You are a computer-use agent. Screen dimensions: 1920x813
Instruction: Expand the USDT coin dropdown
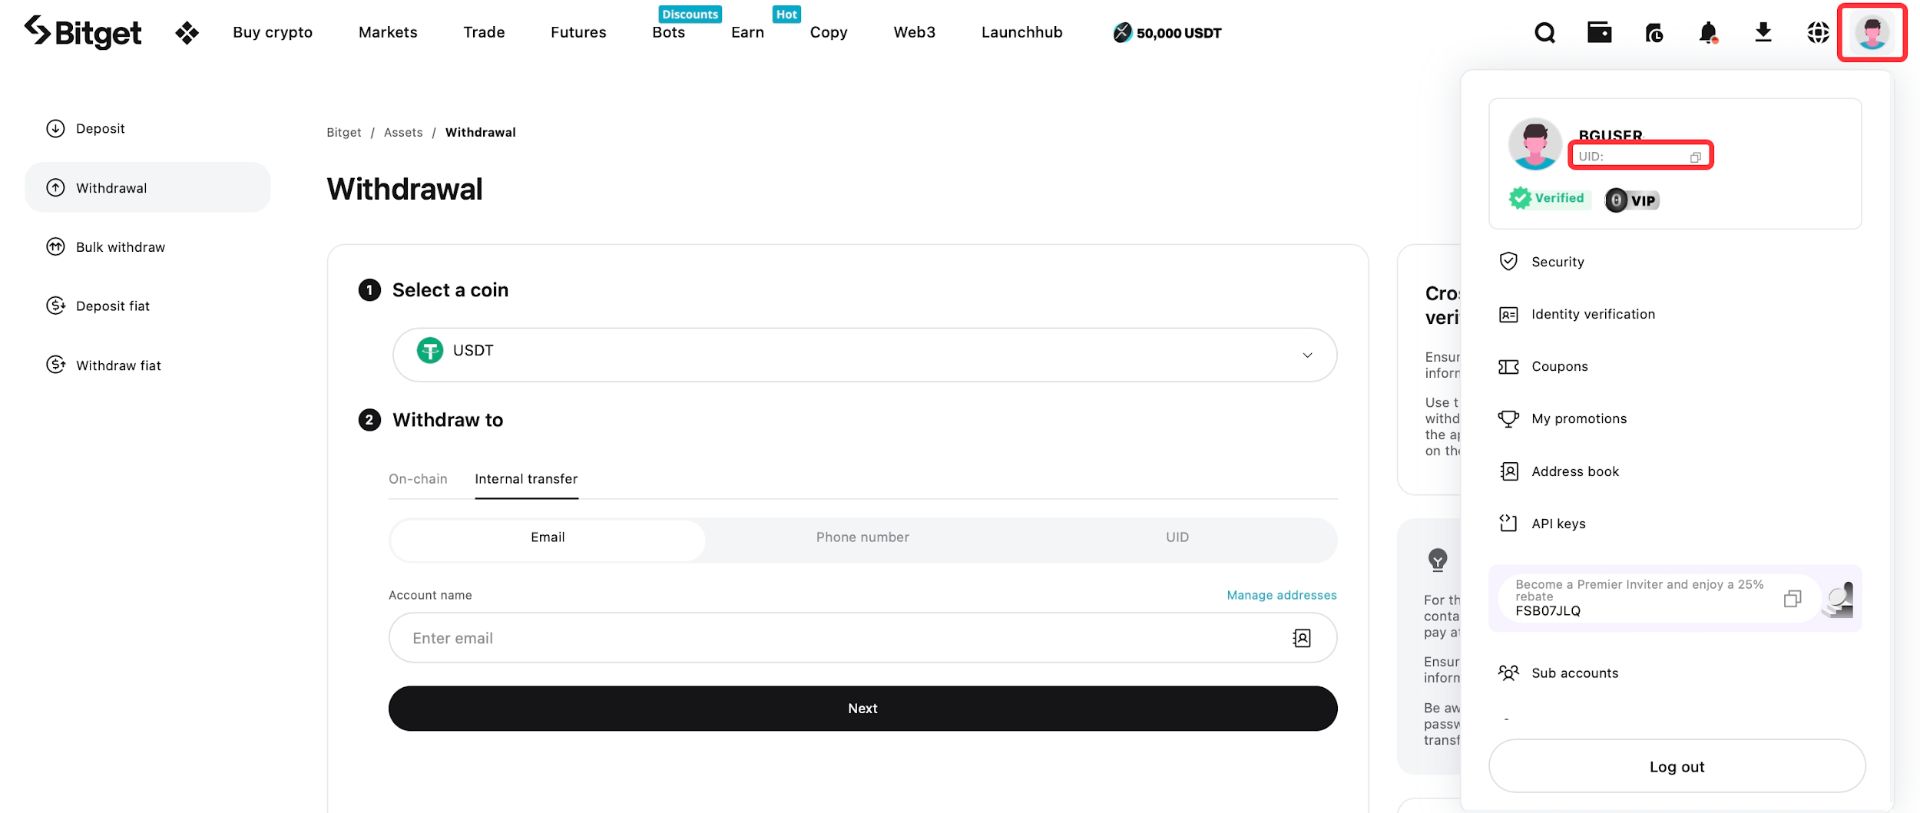pos(864,355)
